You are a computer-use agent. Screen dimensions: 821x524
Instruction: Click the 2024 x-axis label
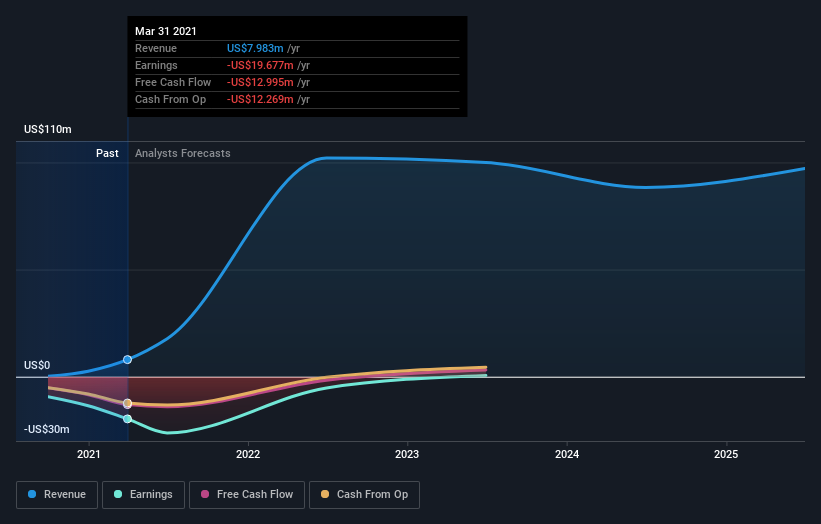click(x=567, y=454)
